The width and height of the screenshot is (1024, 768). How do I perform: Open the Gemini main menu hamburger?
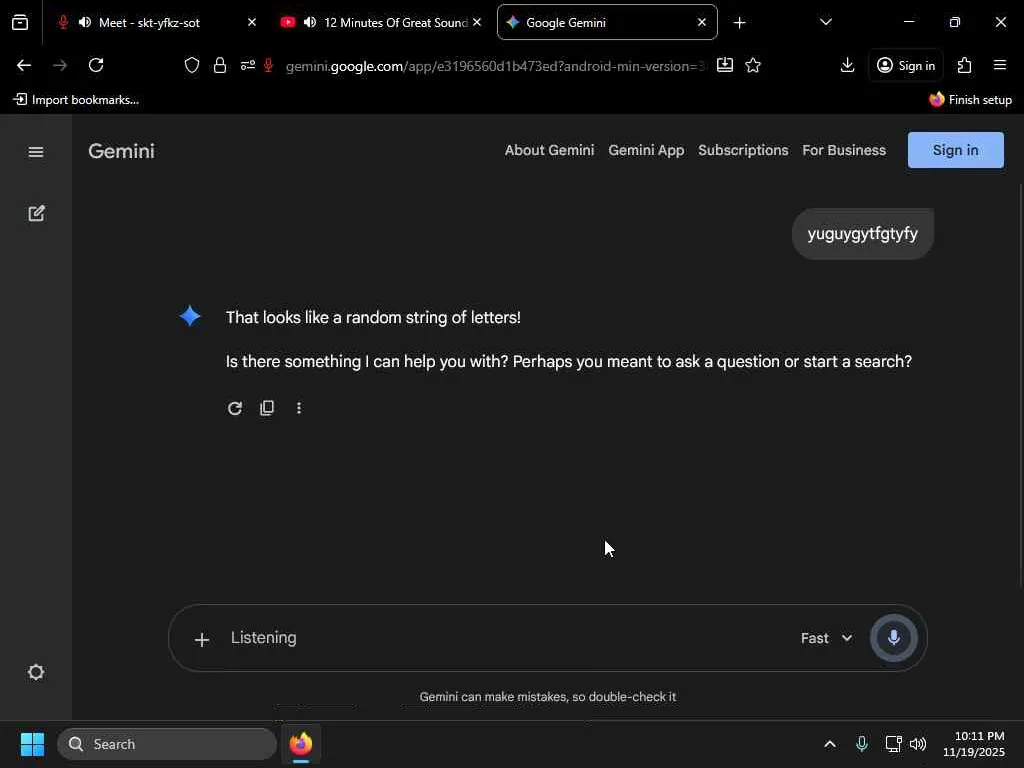[36, 152]
